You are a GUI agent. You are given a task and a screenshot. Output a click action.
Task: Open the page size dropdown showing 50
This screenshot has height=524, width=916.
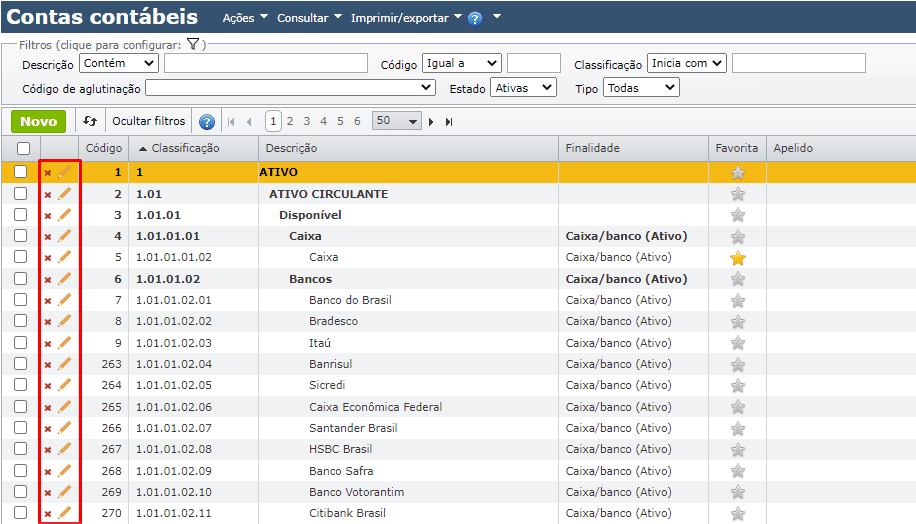397,121
